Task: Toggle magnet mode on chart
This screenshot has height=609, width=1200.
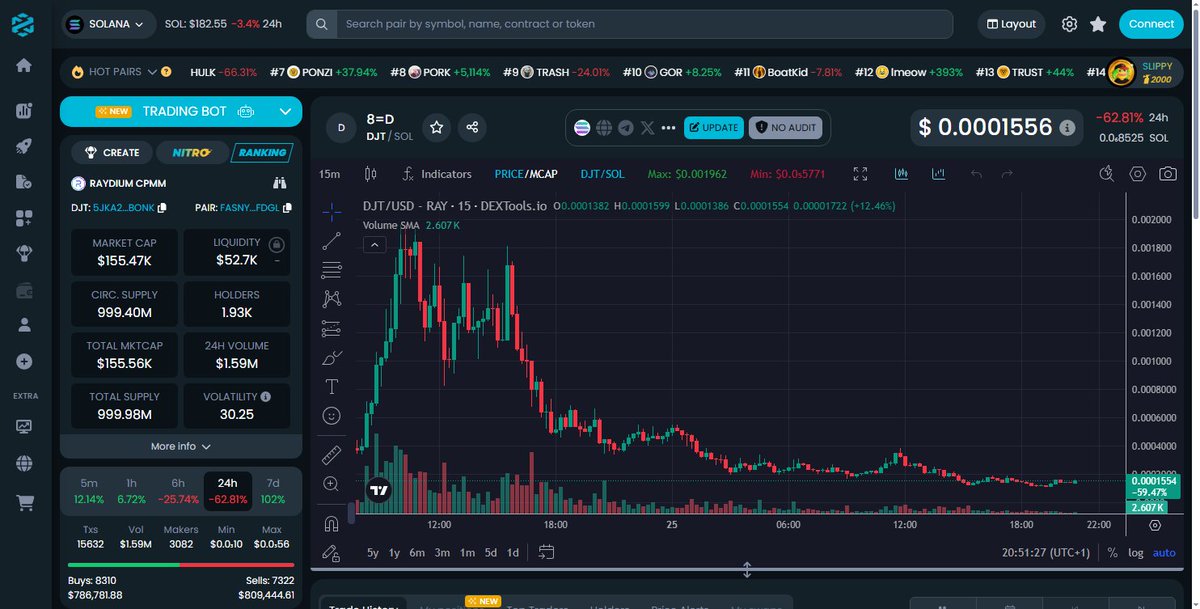Action: click(331, 523)
